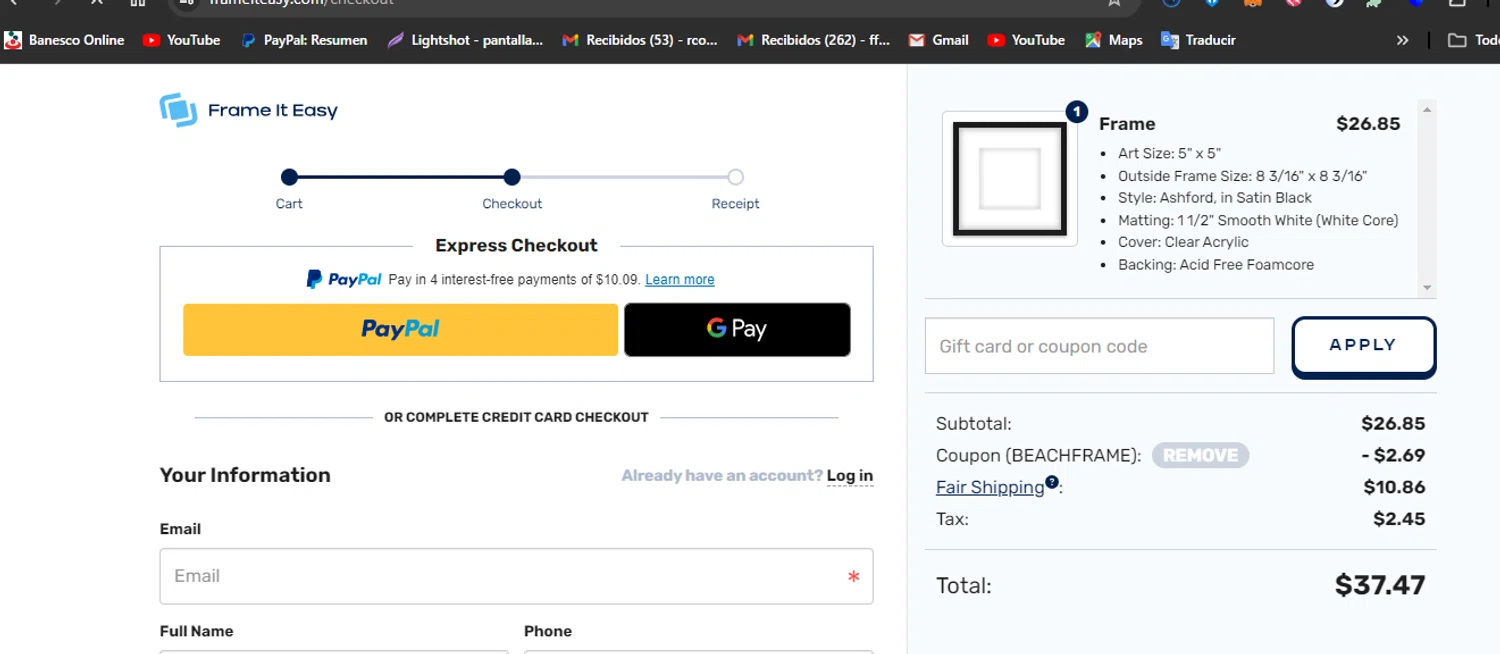Open the Lightshot bookmark
The width and height of the screenshot is (1500, 654).
pyautogui.click(x=466, y=40)
